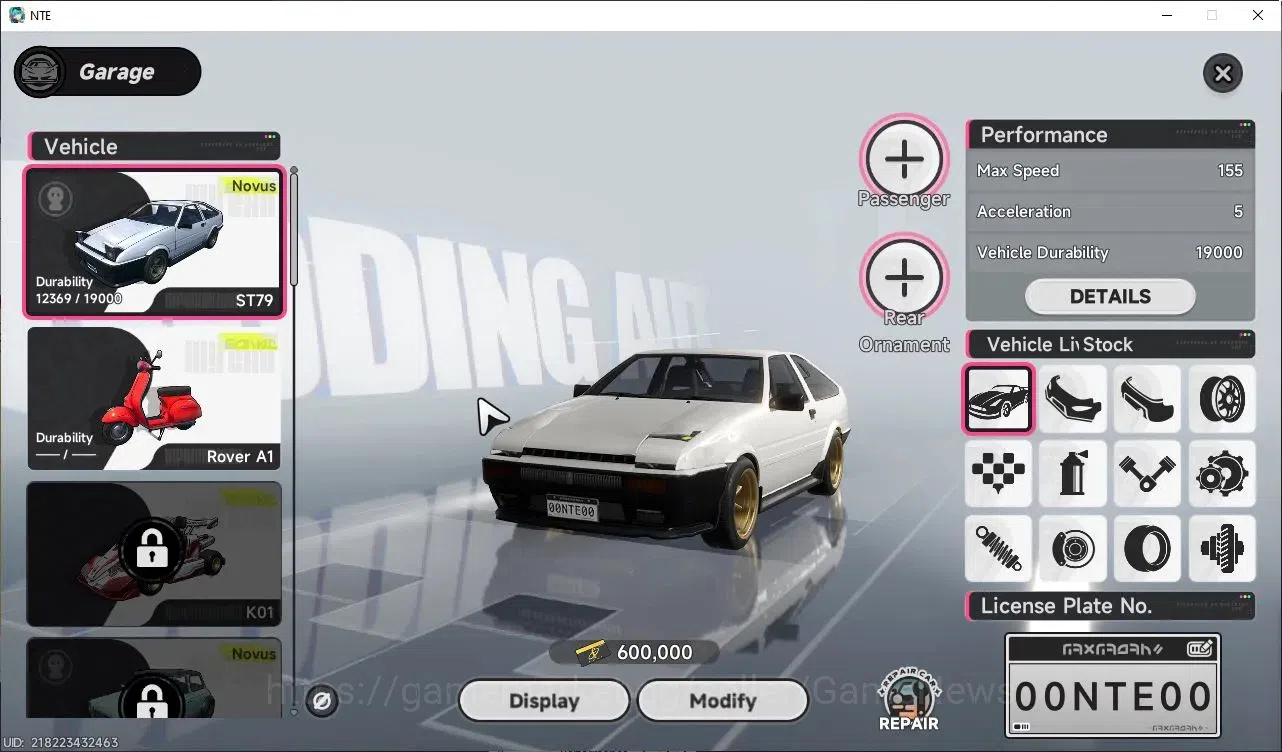The image size is (1282, 752).
Task: Select the wheel rim modification icon
Action: pyautogui.click(x=1222, y=398)
